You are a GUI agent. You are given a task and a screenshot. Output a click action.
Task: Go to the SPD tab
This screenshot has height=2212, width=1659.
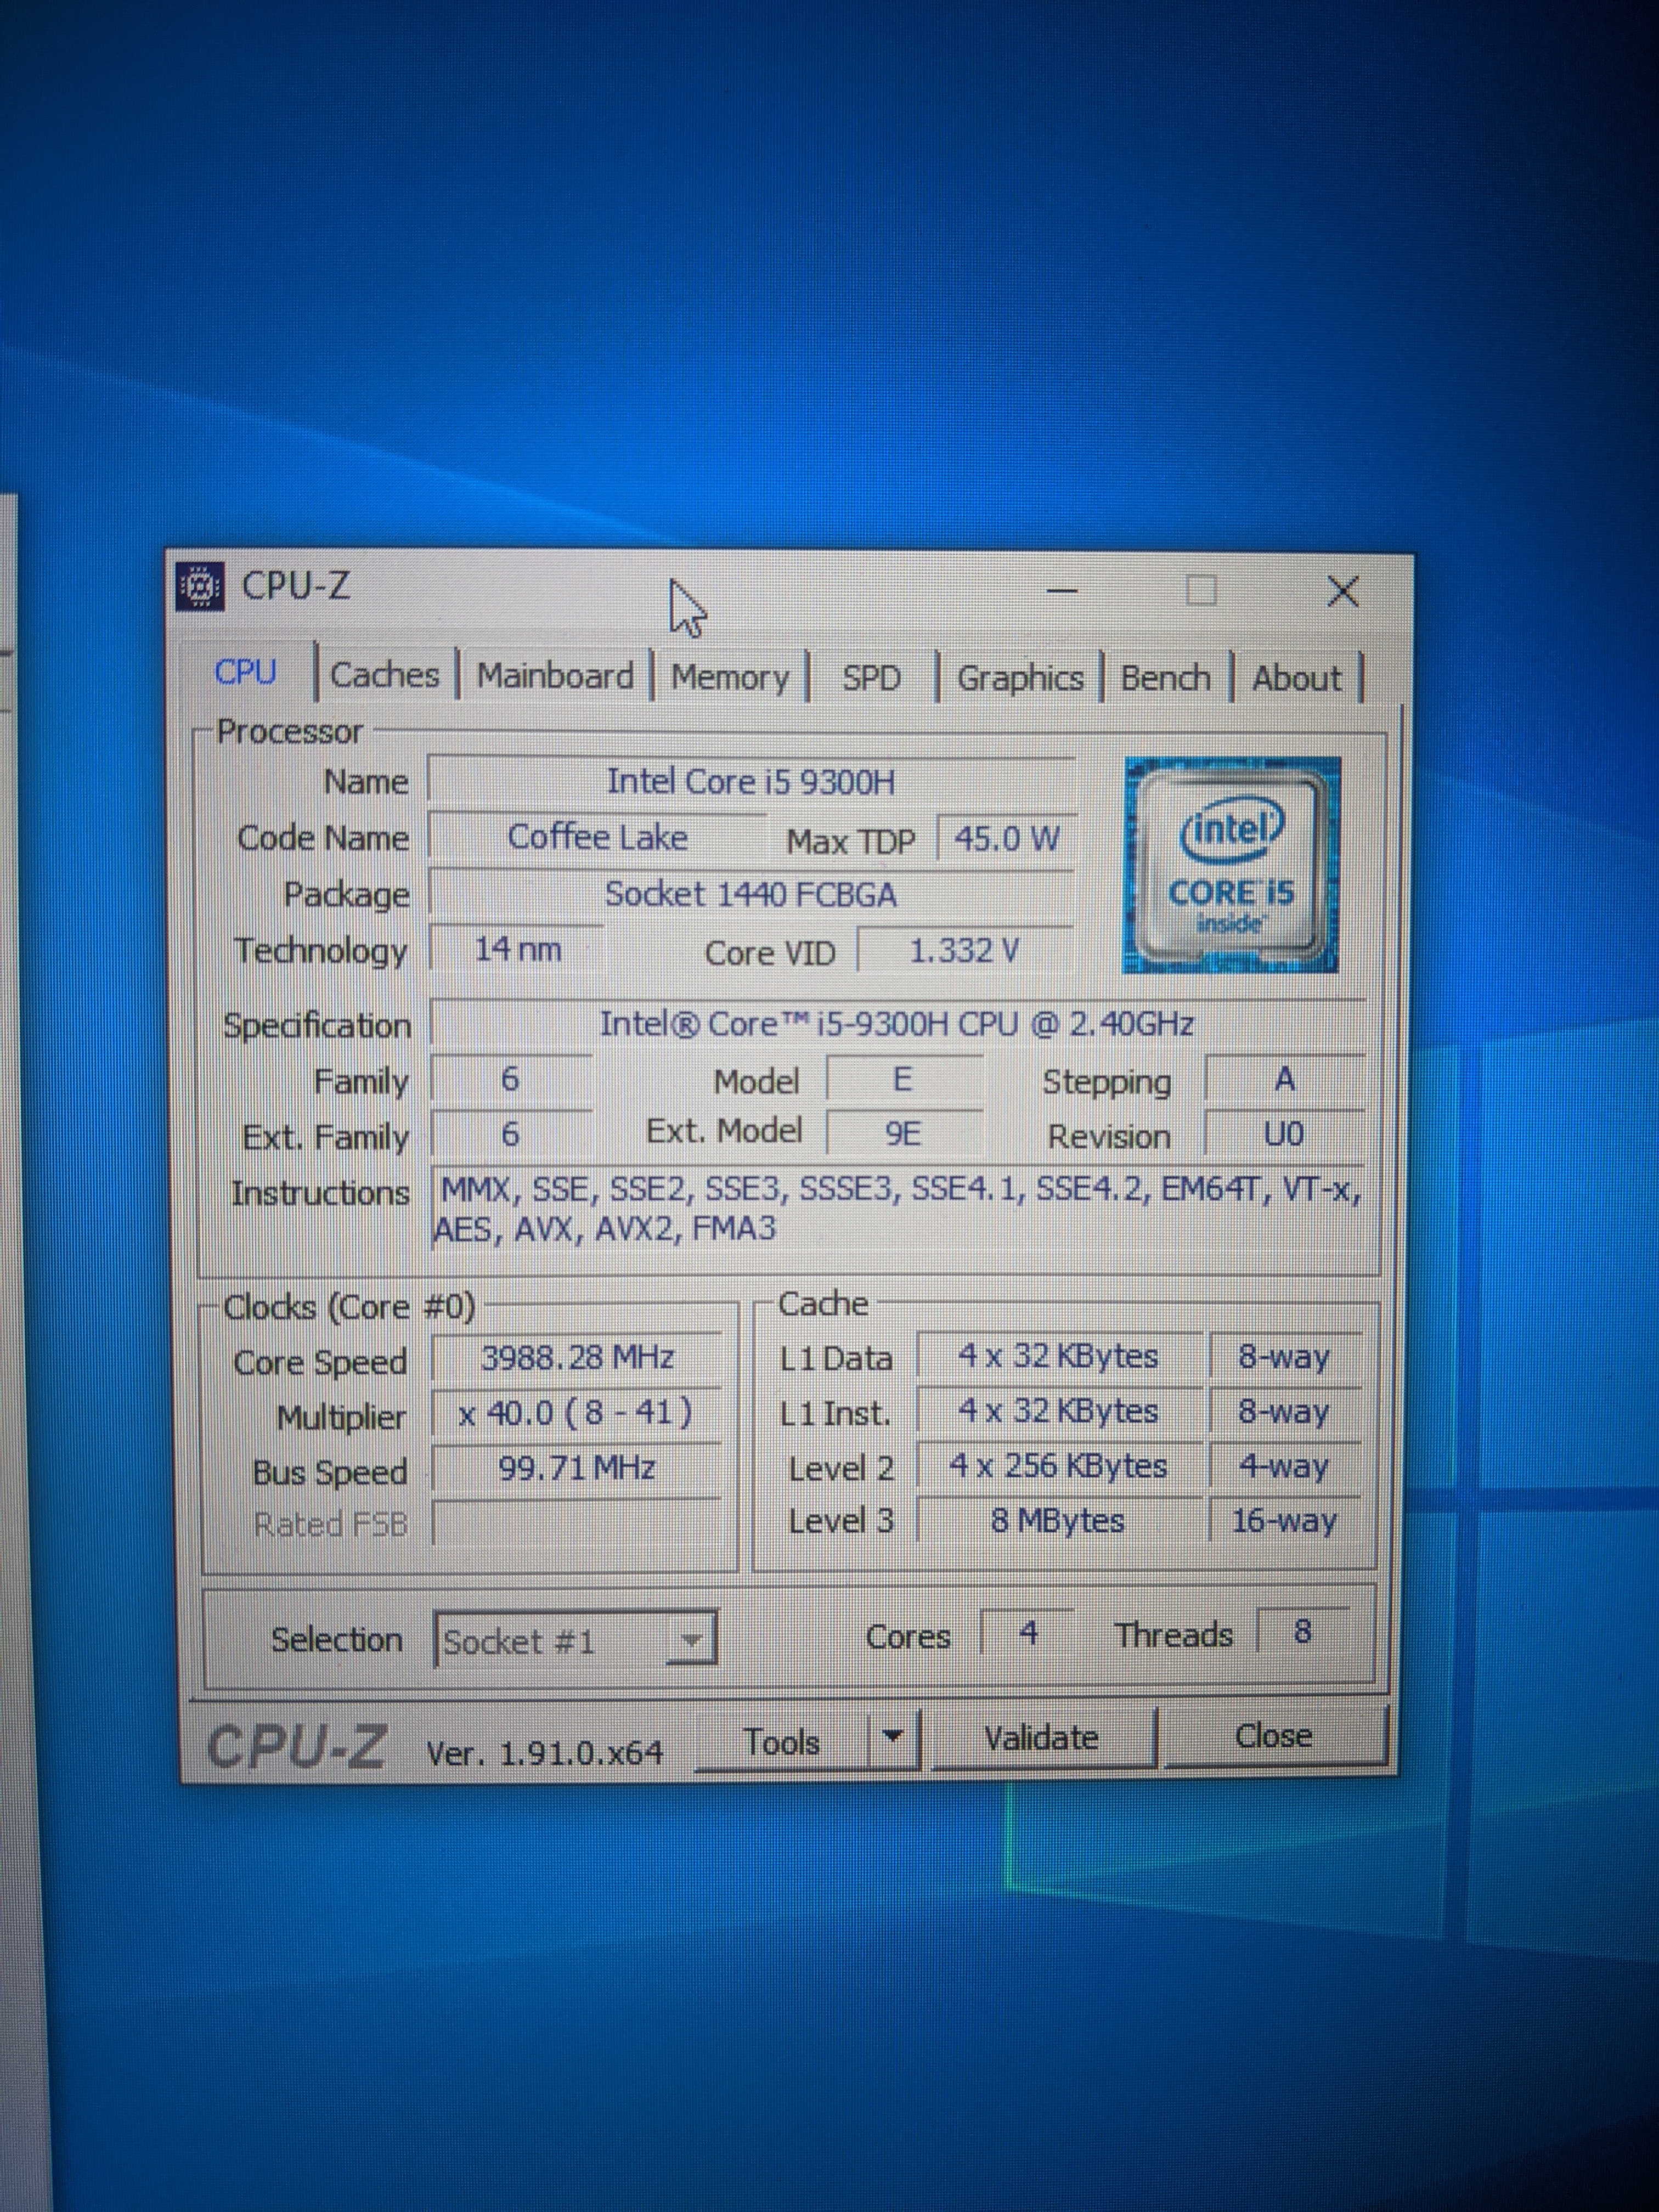(871, 678)
